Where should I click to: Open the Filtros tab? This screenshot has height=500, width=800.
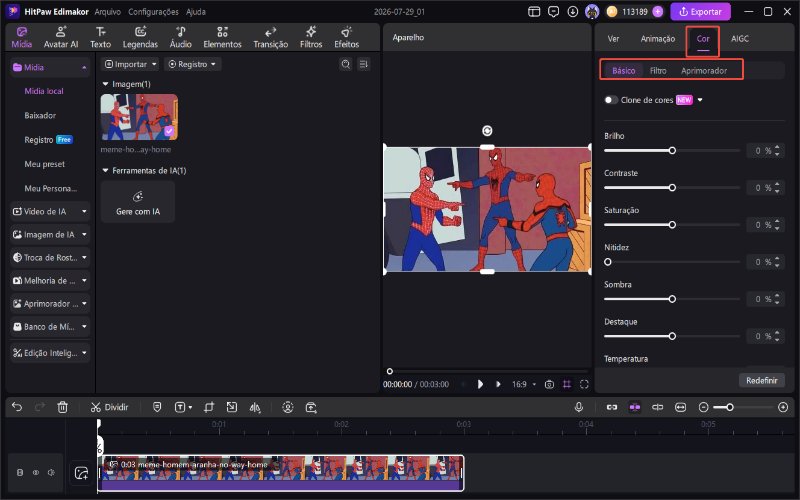point(311,37)
